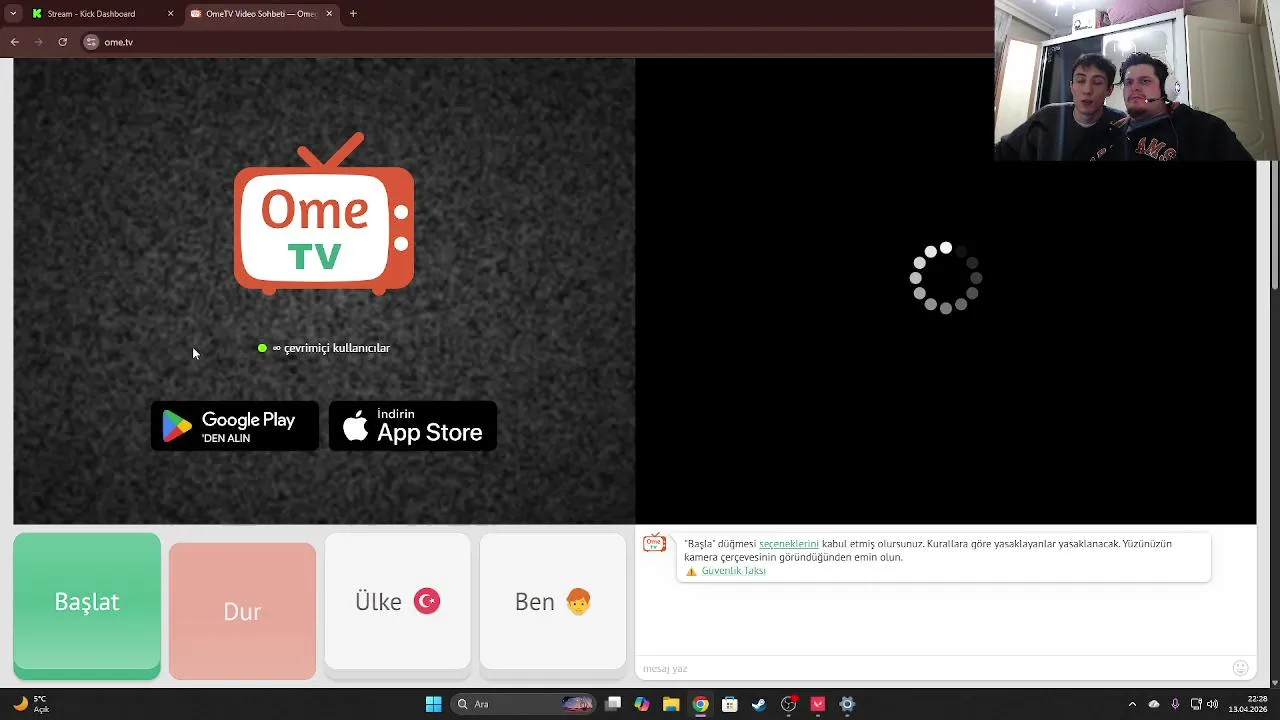
Task: Open File Explorer from taskbar
Action: [x=671, y=704]
